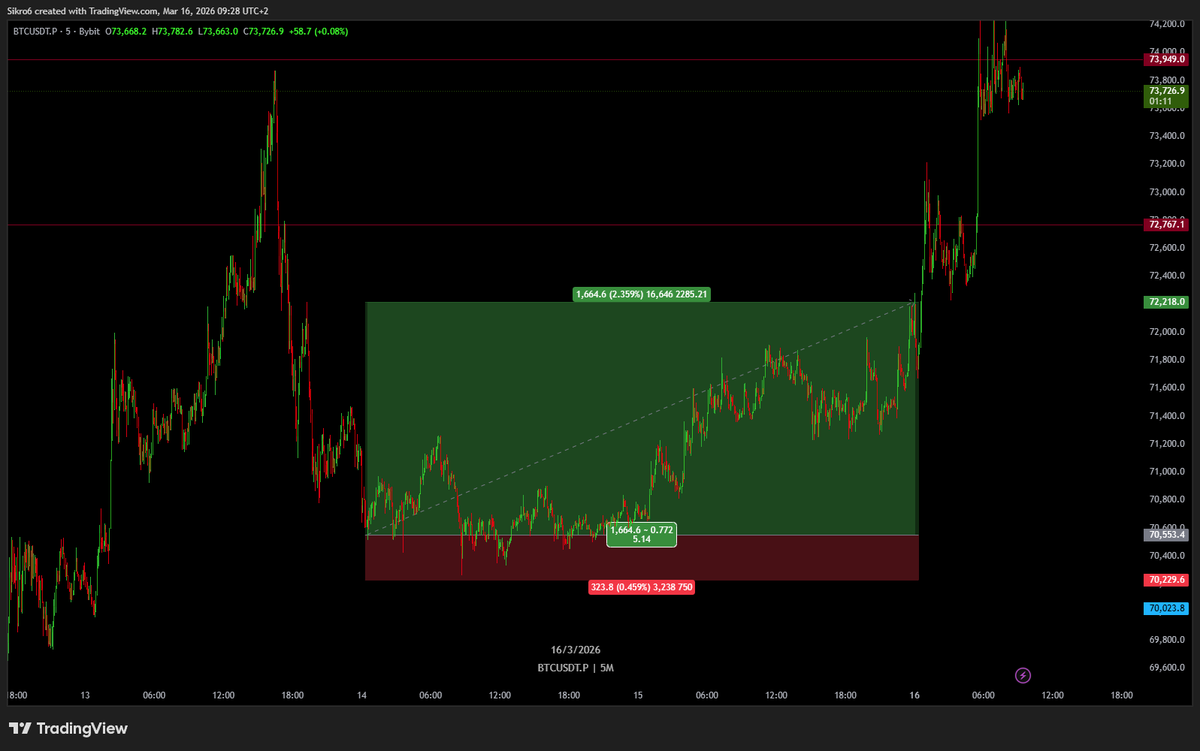Click the 71,000.0 tick on price axis
1200x751 pixels.
point(1167,472)
